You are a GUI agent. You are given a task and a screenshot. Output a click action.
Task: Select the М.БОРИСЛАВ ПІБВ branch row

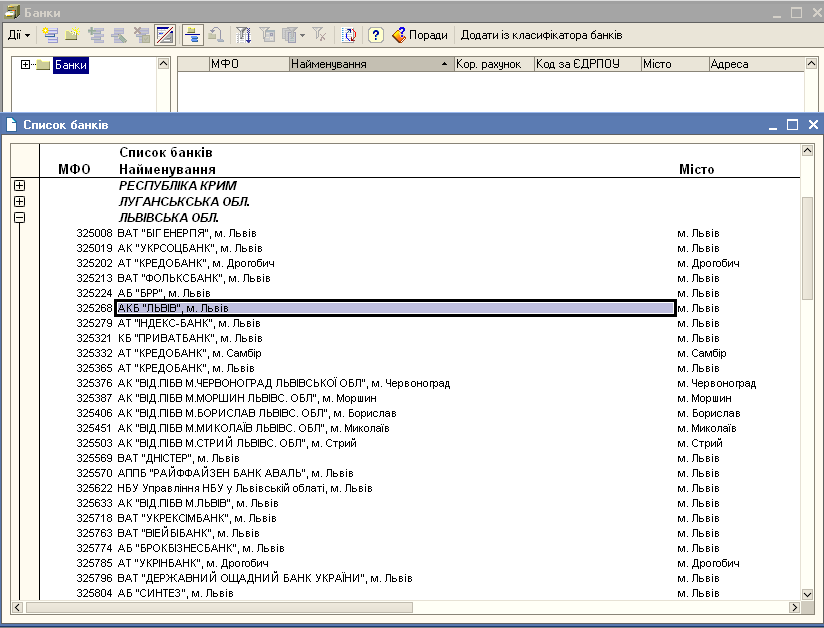coord(419,414)
